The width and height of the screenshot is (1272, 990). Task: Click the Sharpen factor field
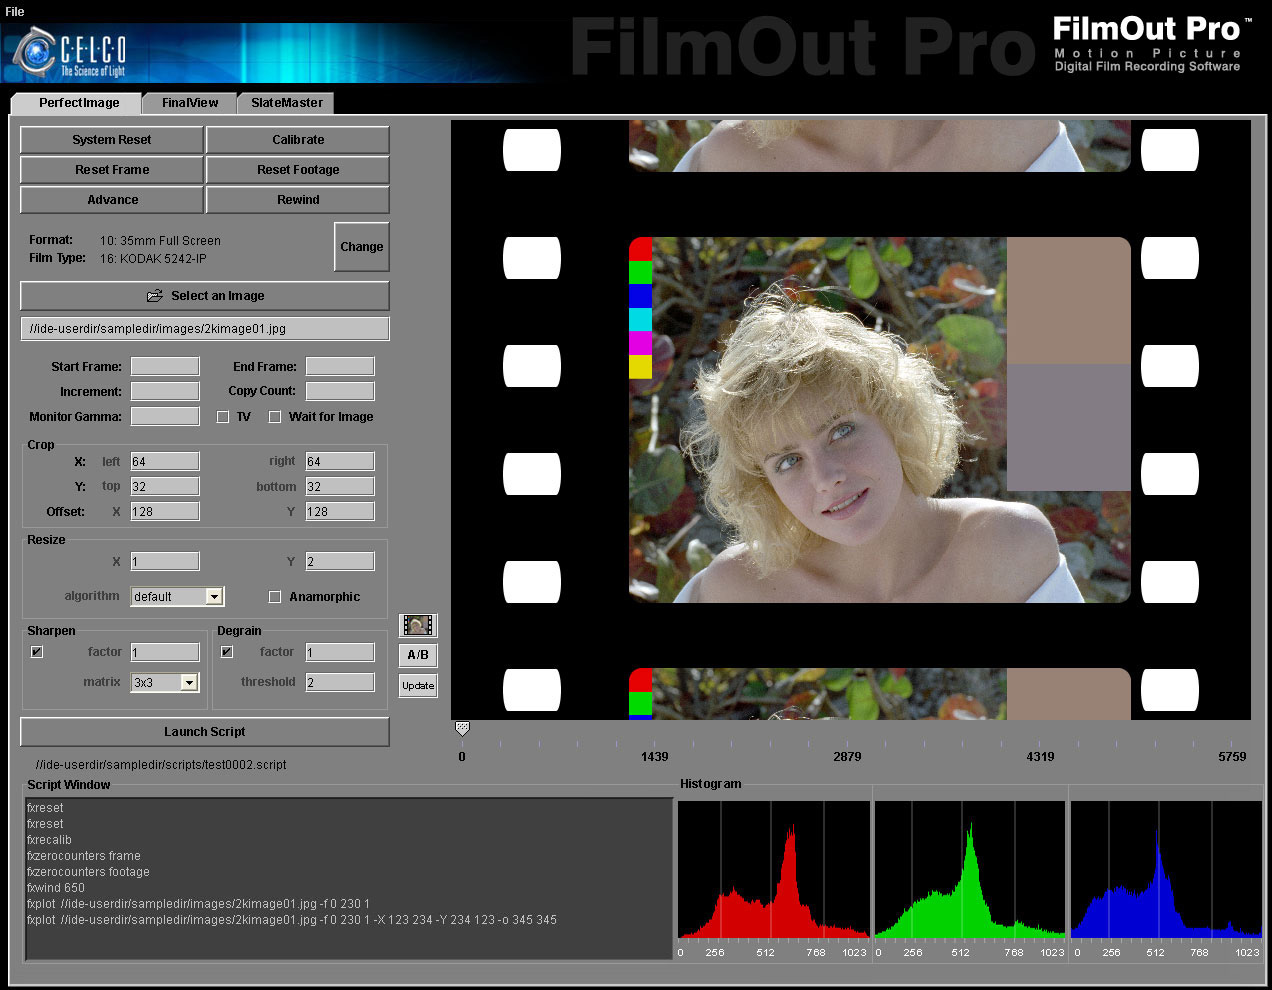coord(165,652)
